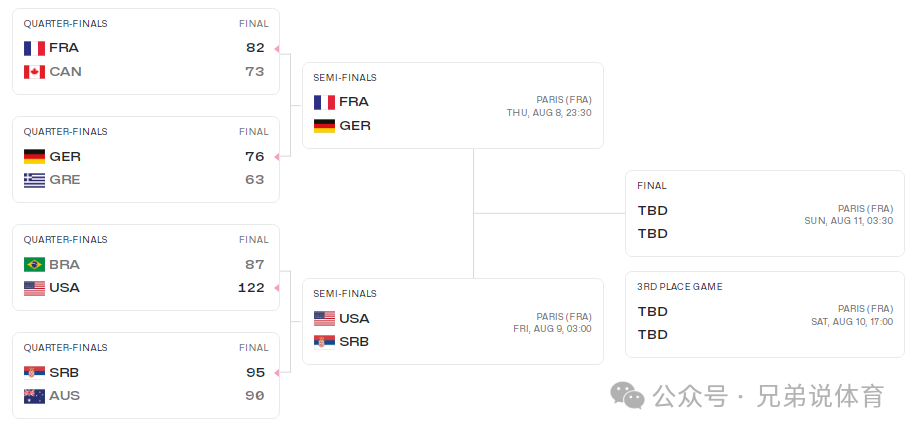Click the Australia flag icon
This screenshot has width=914, height=433.
(x=34, y=396)
